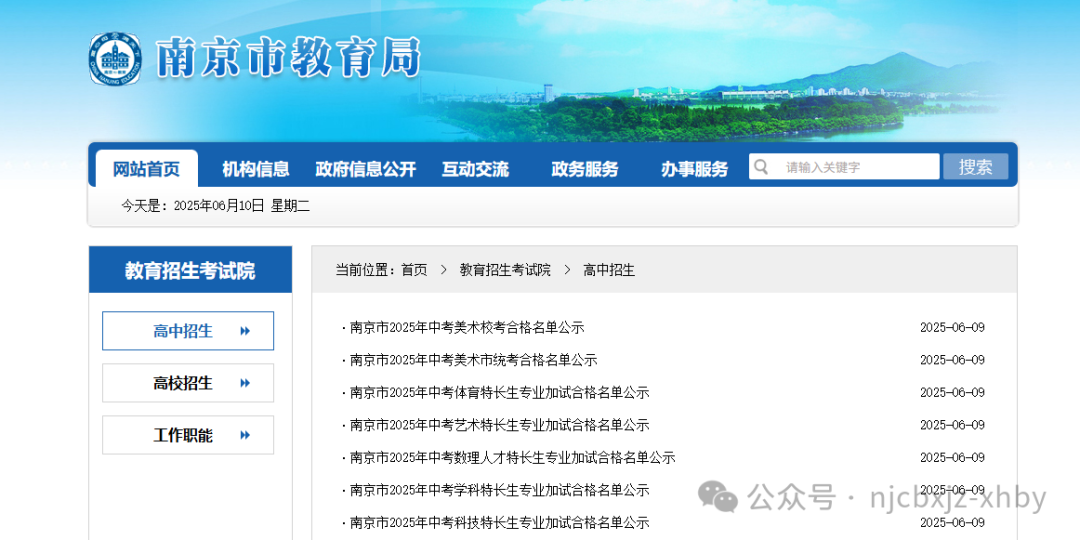Viewport: 1080px width, 540px height.
Task: Go to 首页 in the breadcrumb
Action: coord(414,270)
